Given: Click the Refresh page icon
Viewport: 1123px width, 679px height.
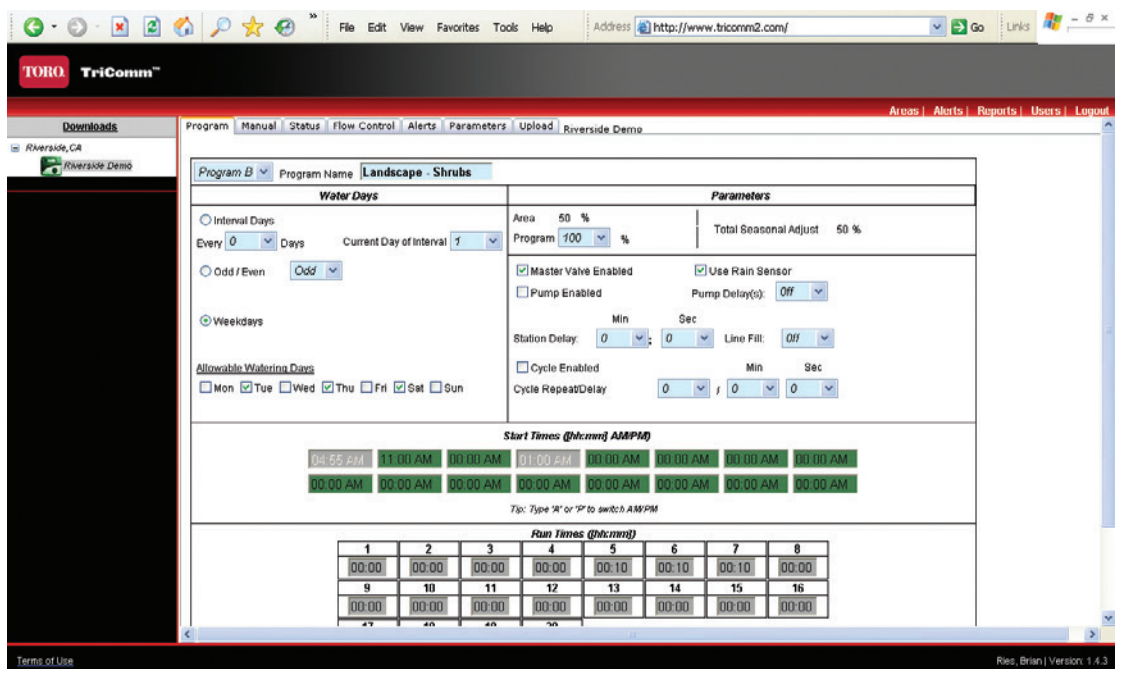Looking at the screenshot, I should point(152,27).
